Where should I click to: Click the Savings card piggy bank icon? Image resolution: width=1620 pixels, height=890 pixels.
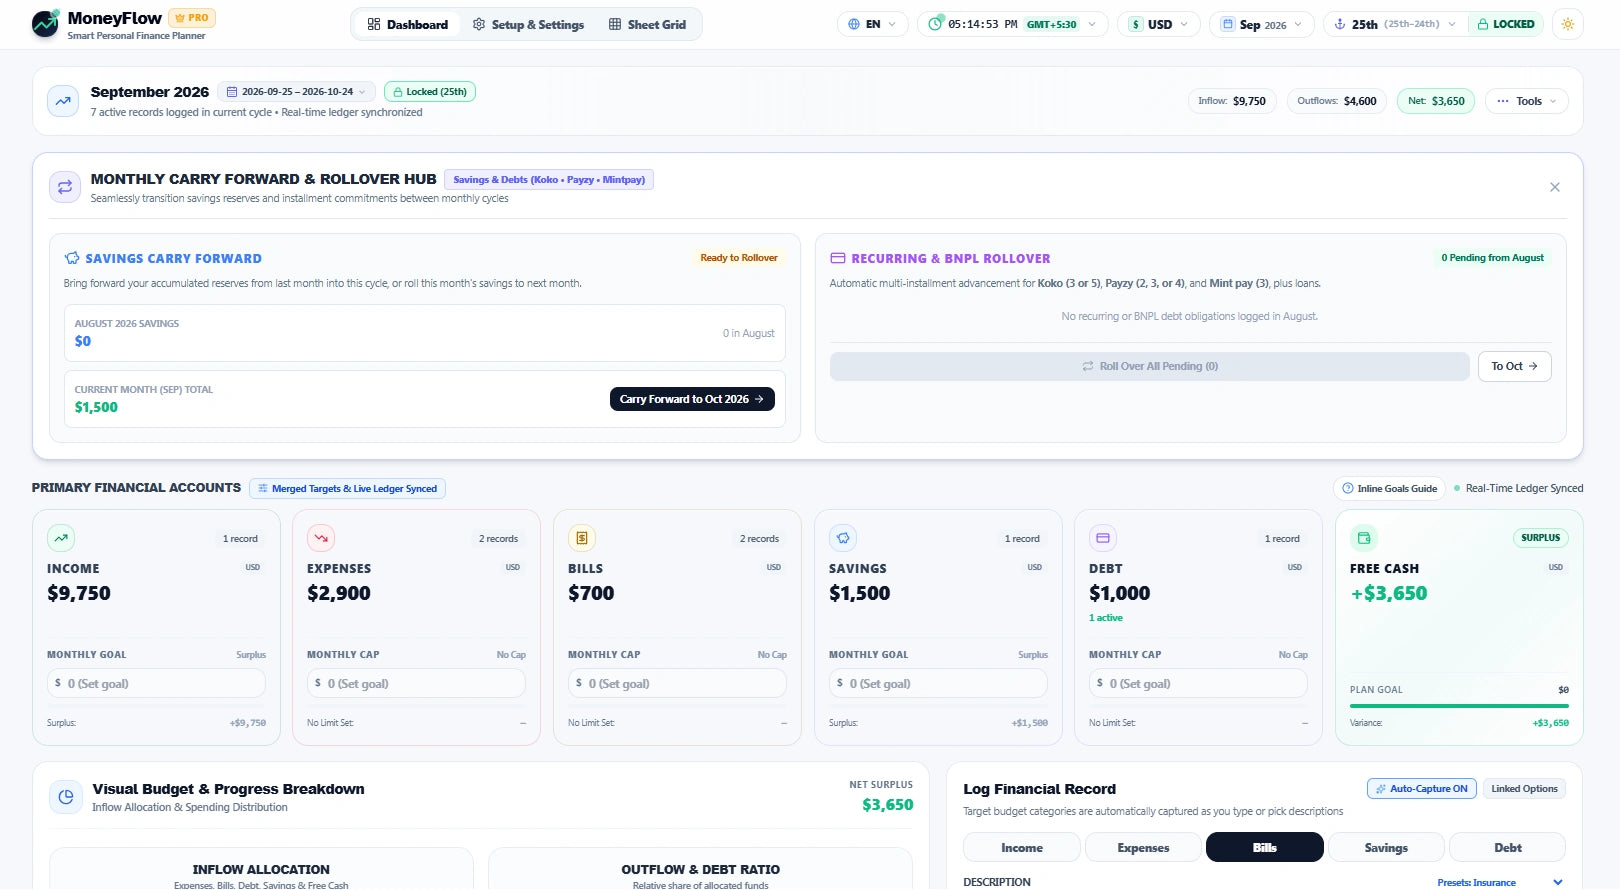(843, 538)
